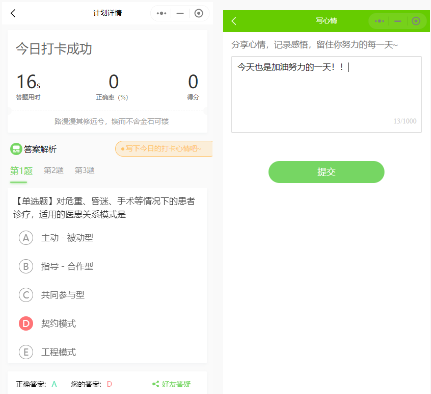
Task: Click the share icon beside the correct answer row
Action: [x=155, y=384]
